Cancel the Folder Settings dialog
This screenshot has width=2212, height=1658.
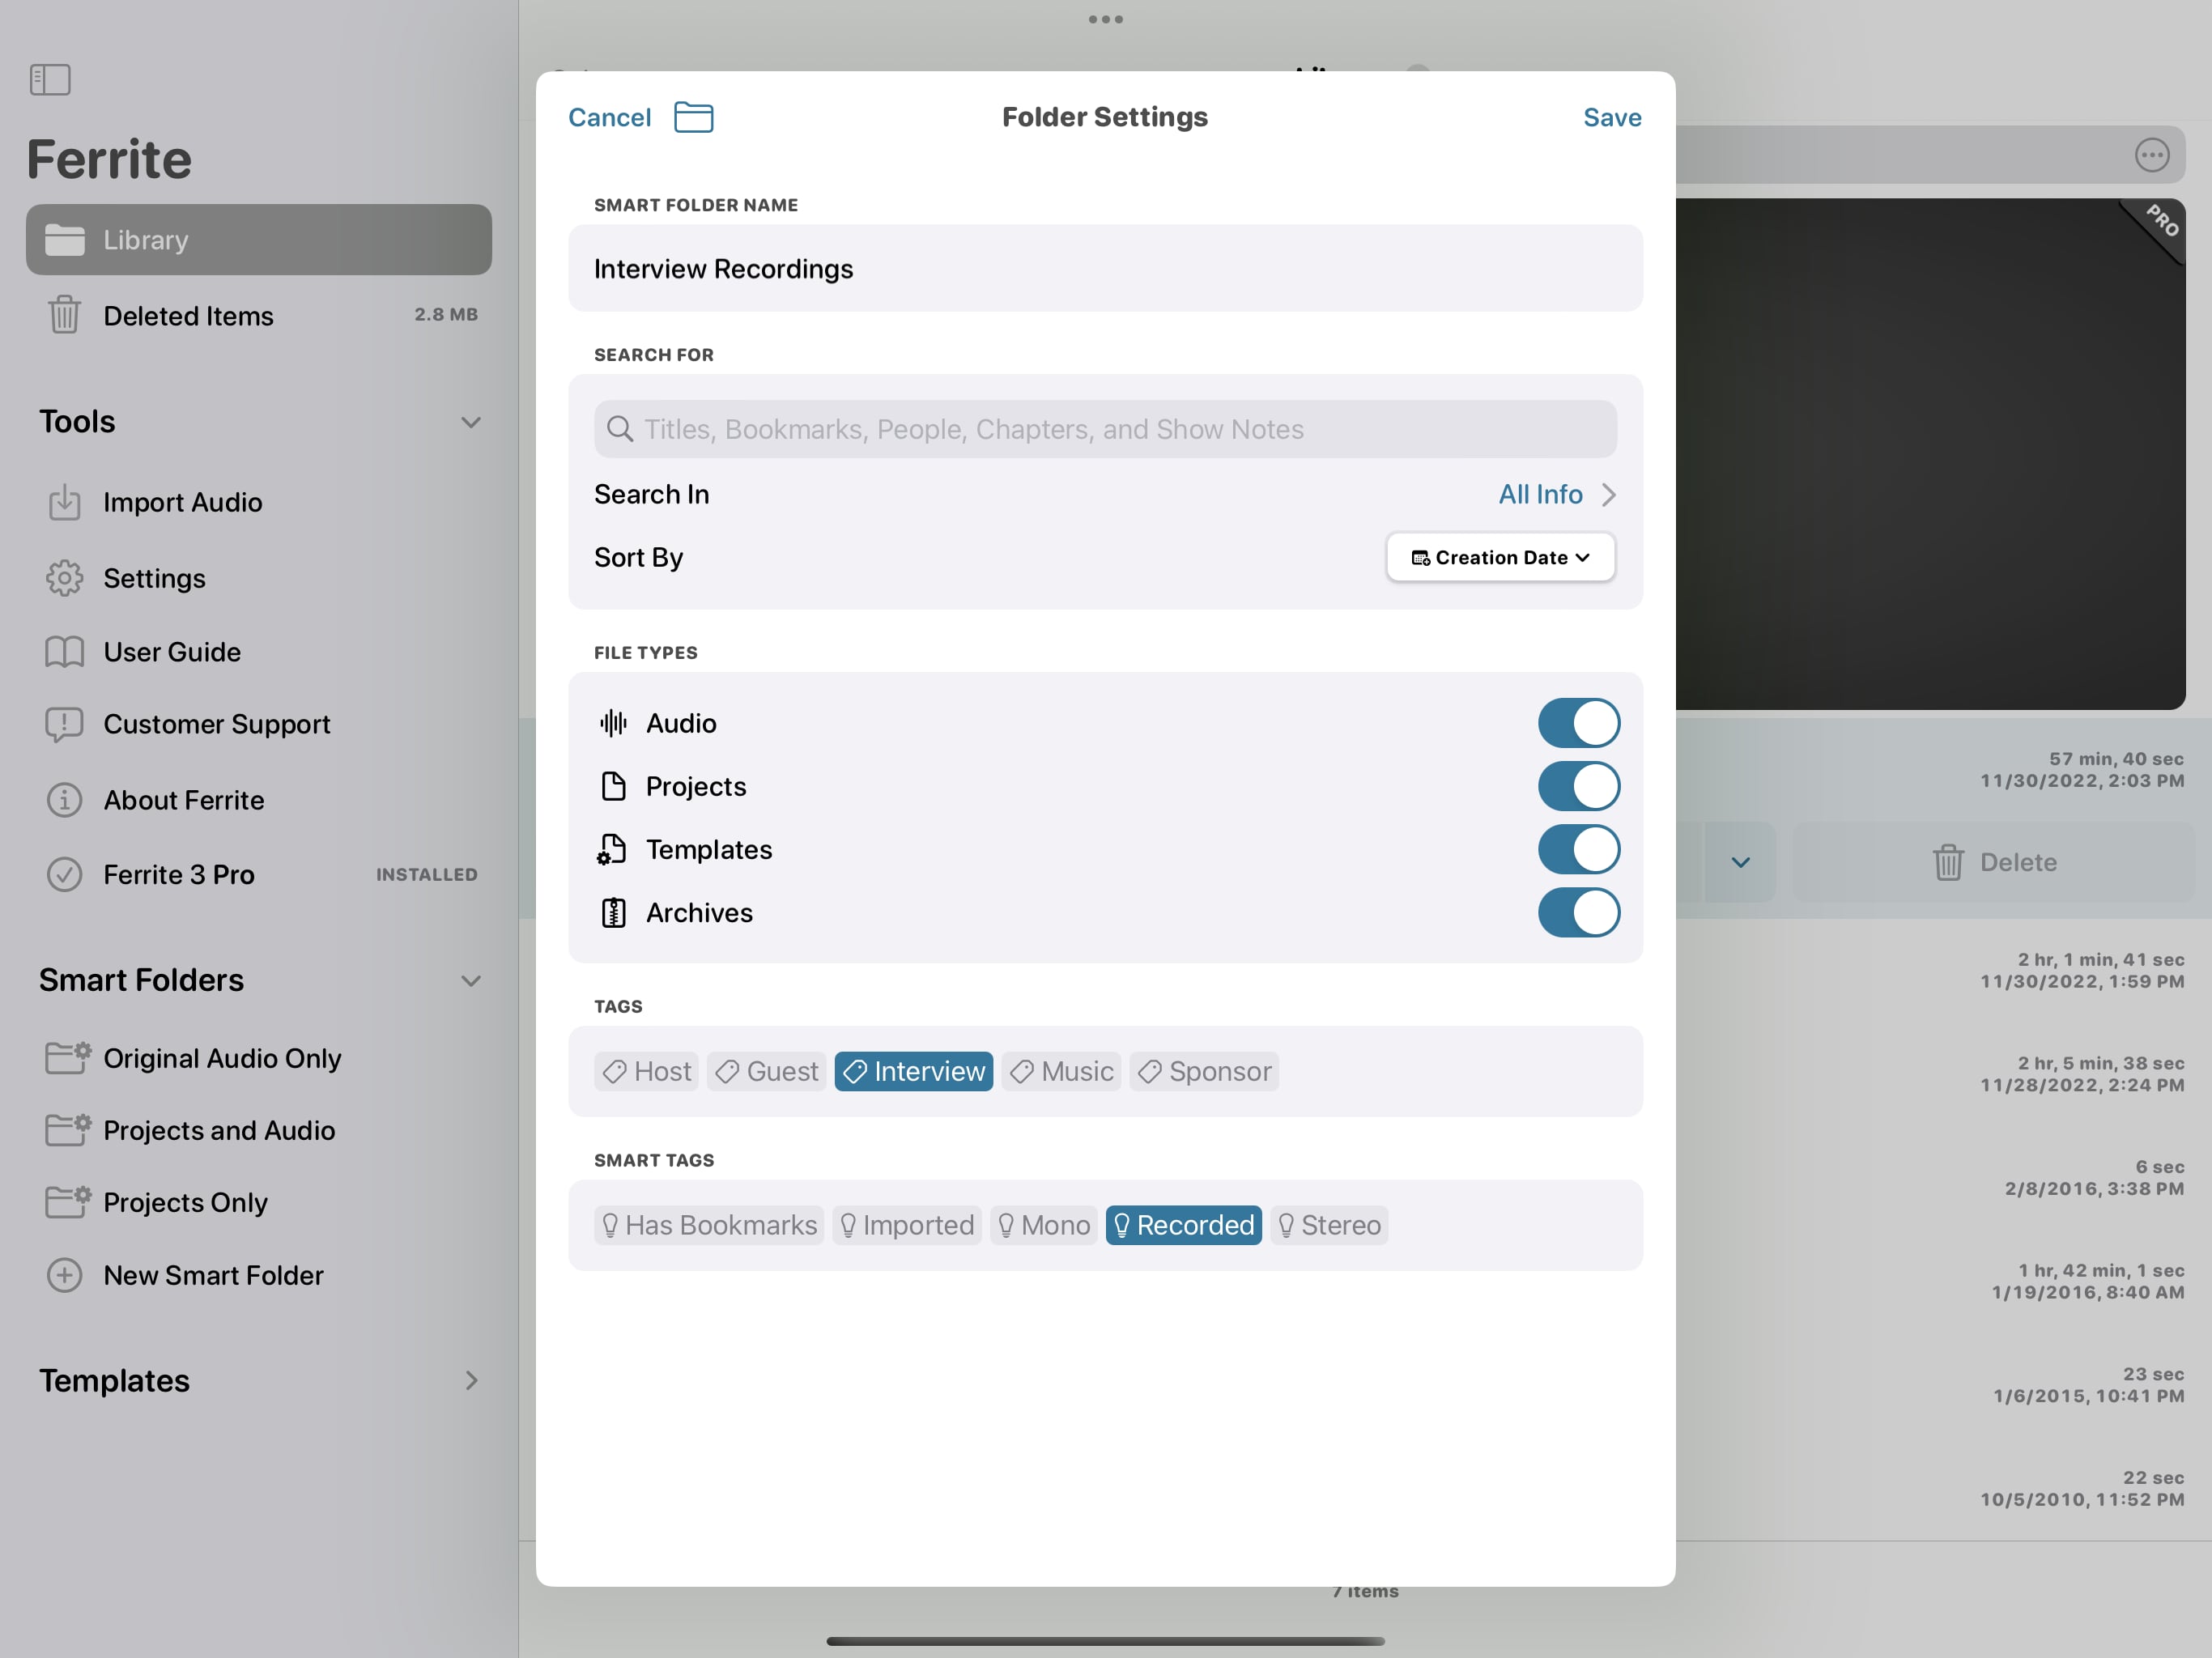[x=609, y=117]
